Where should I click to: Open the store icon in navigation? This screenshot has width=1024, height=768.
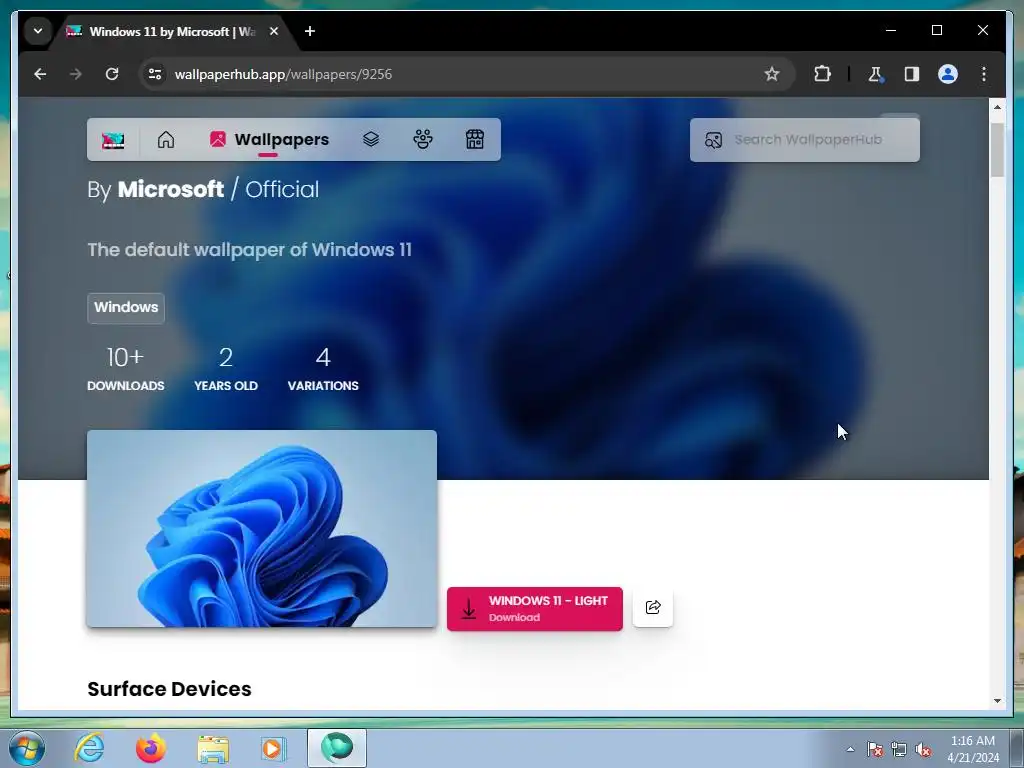click(475, 139)
